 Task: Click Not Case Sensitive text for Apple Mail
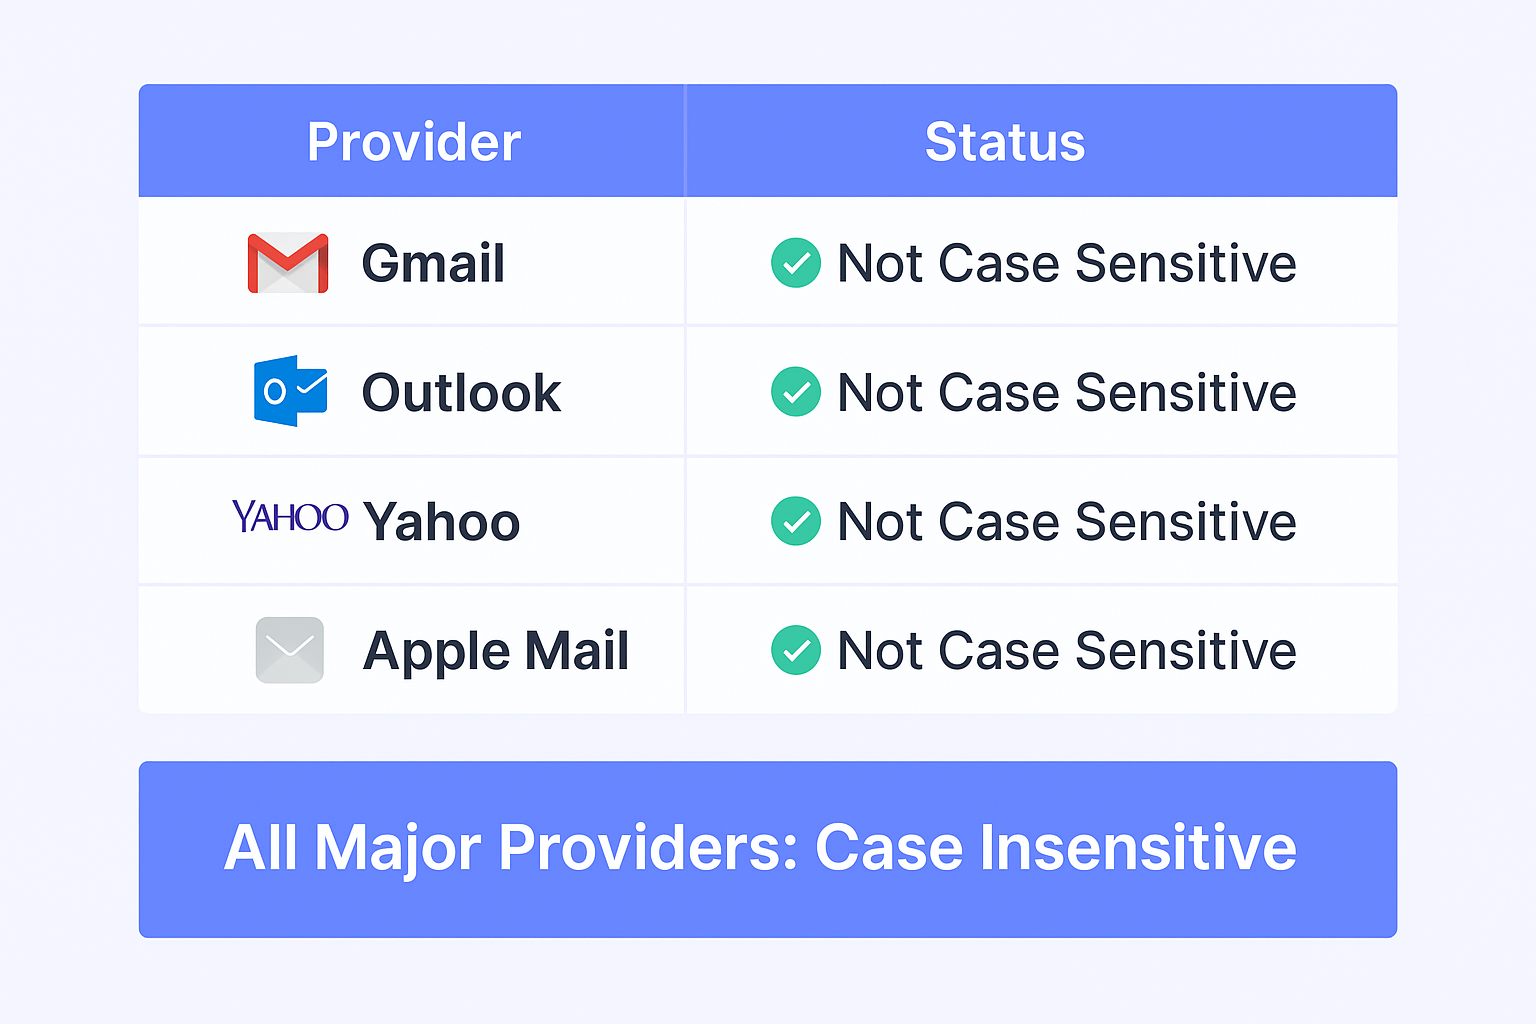[x=1067, y=650]
